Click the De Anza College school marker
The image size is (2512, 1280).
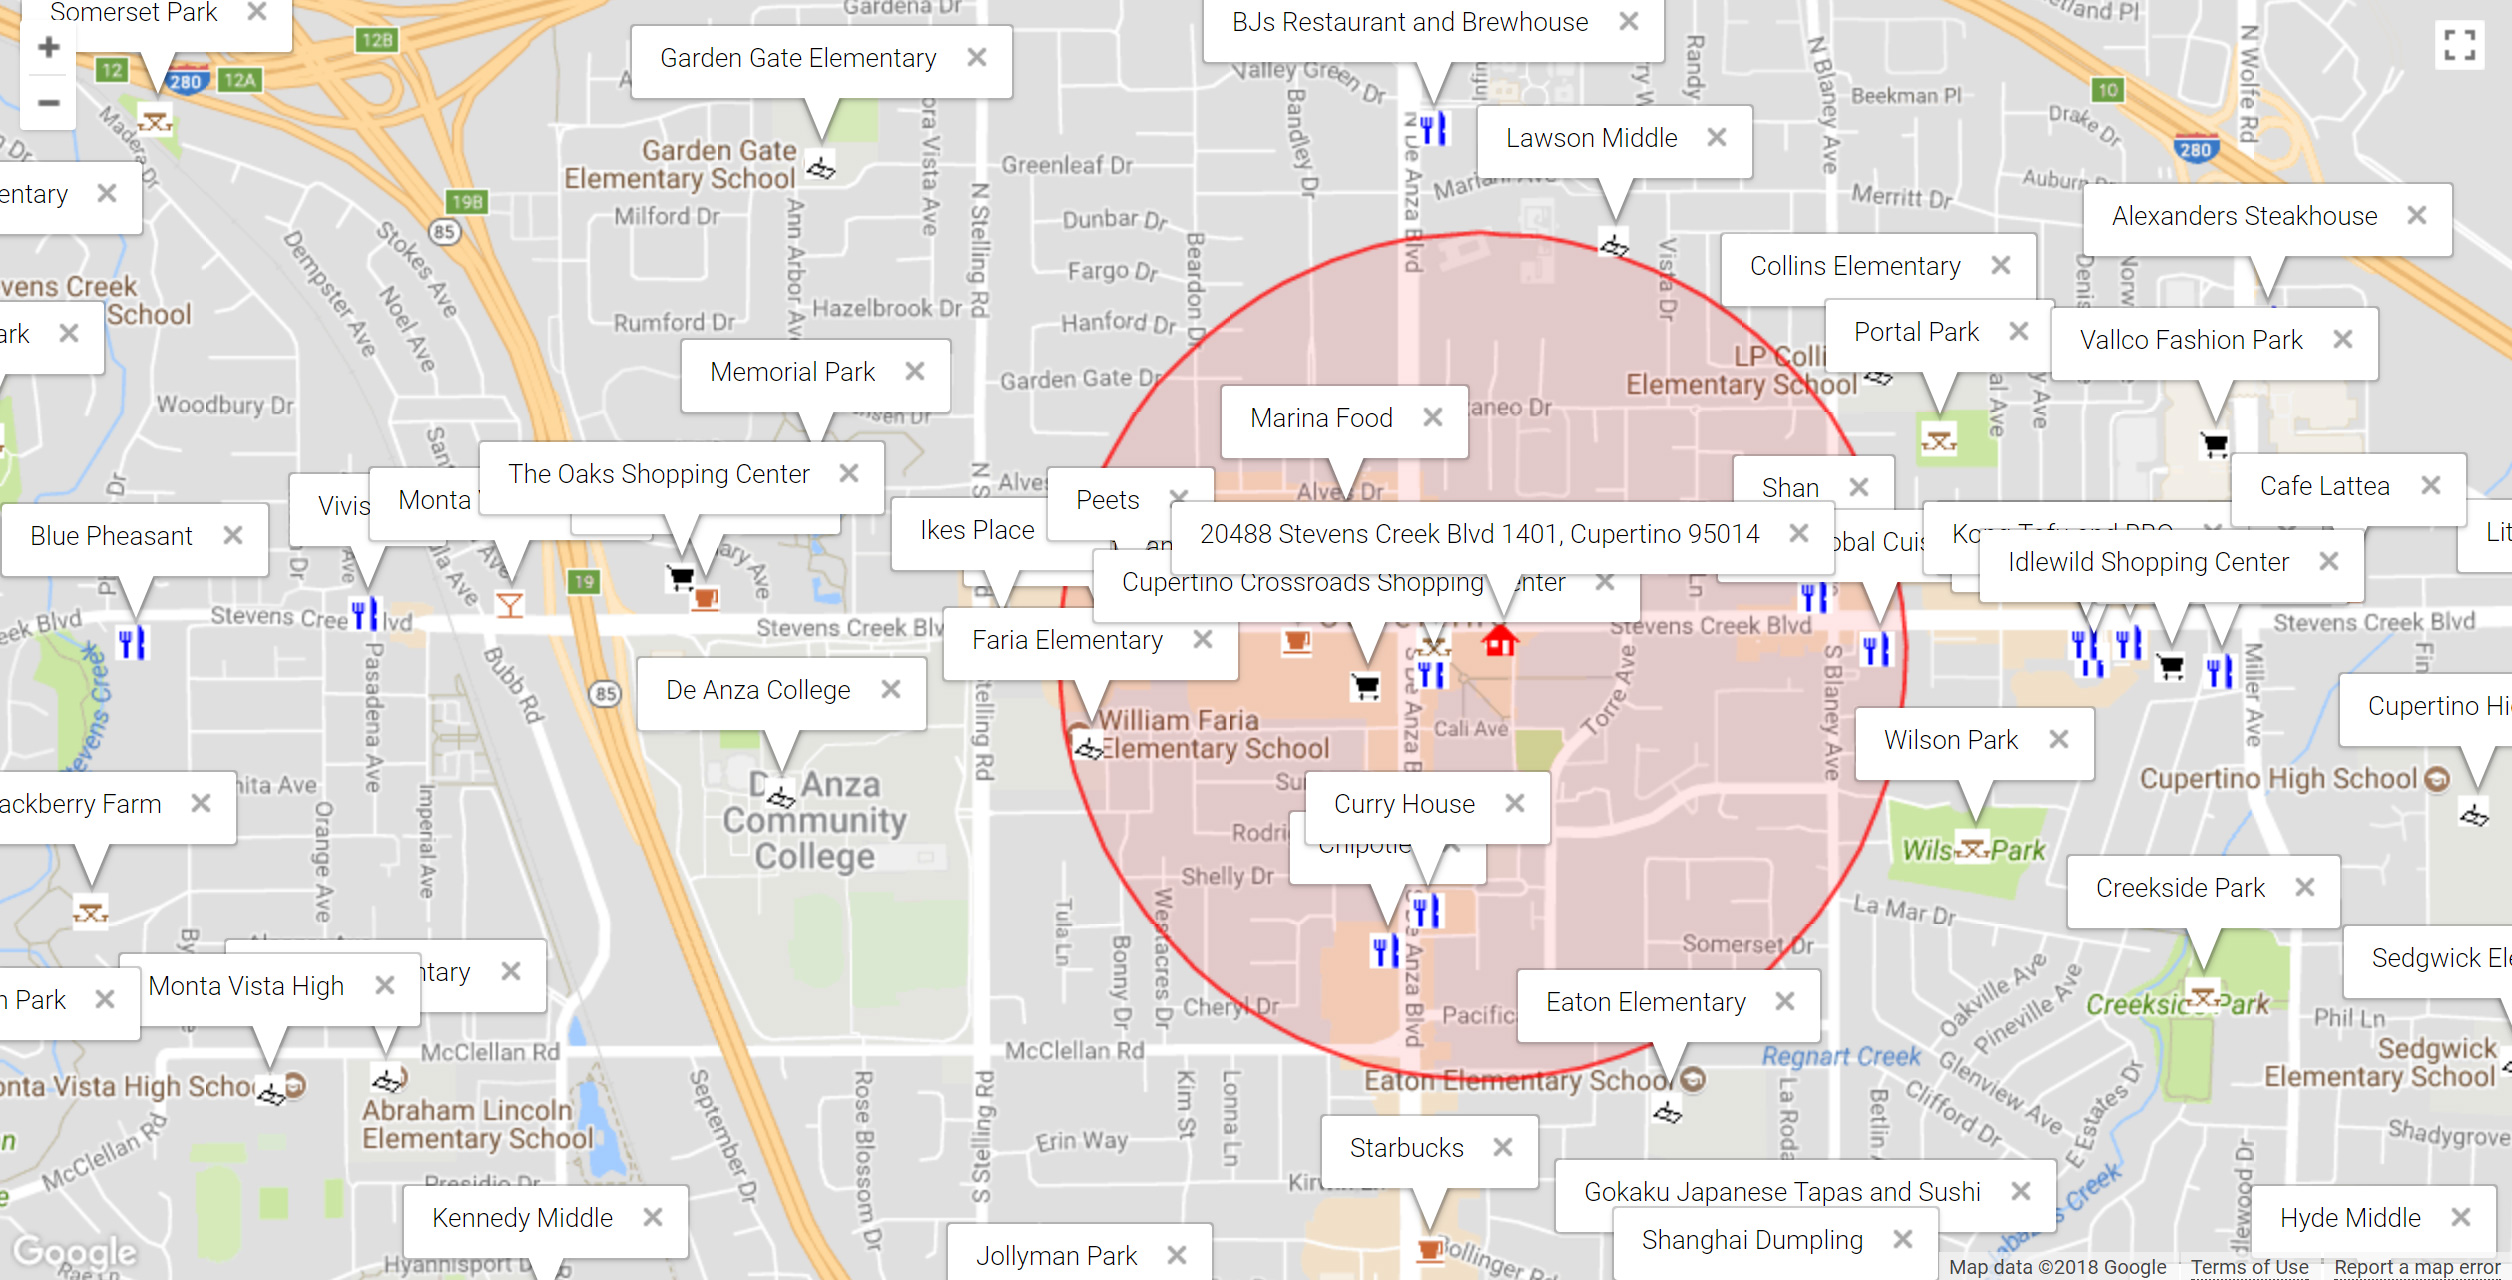781,797
